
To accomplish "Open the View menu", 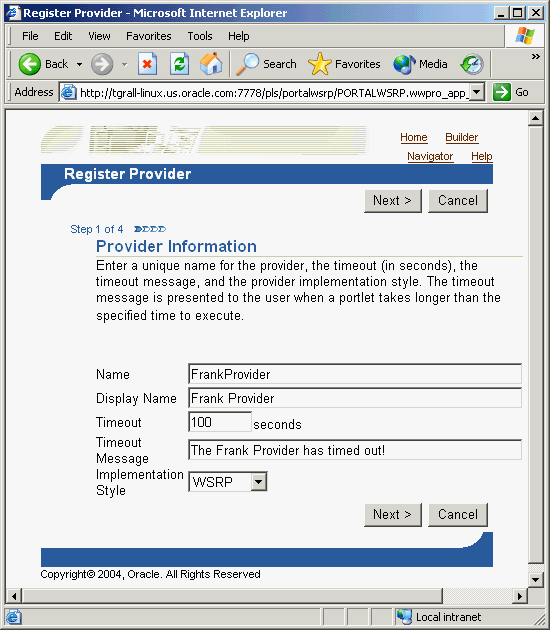I will click(99, 36).
